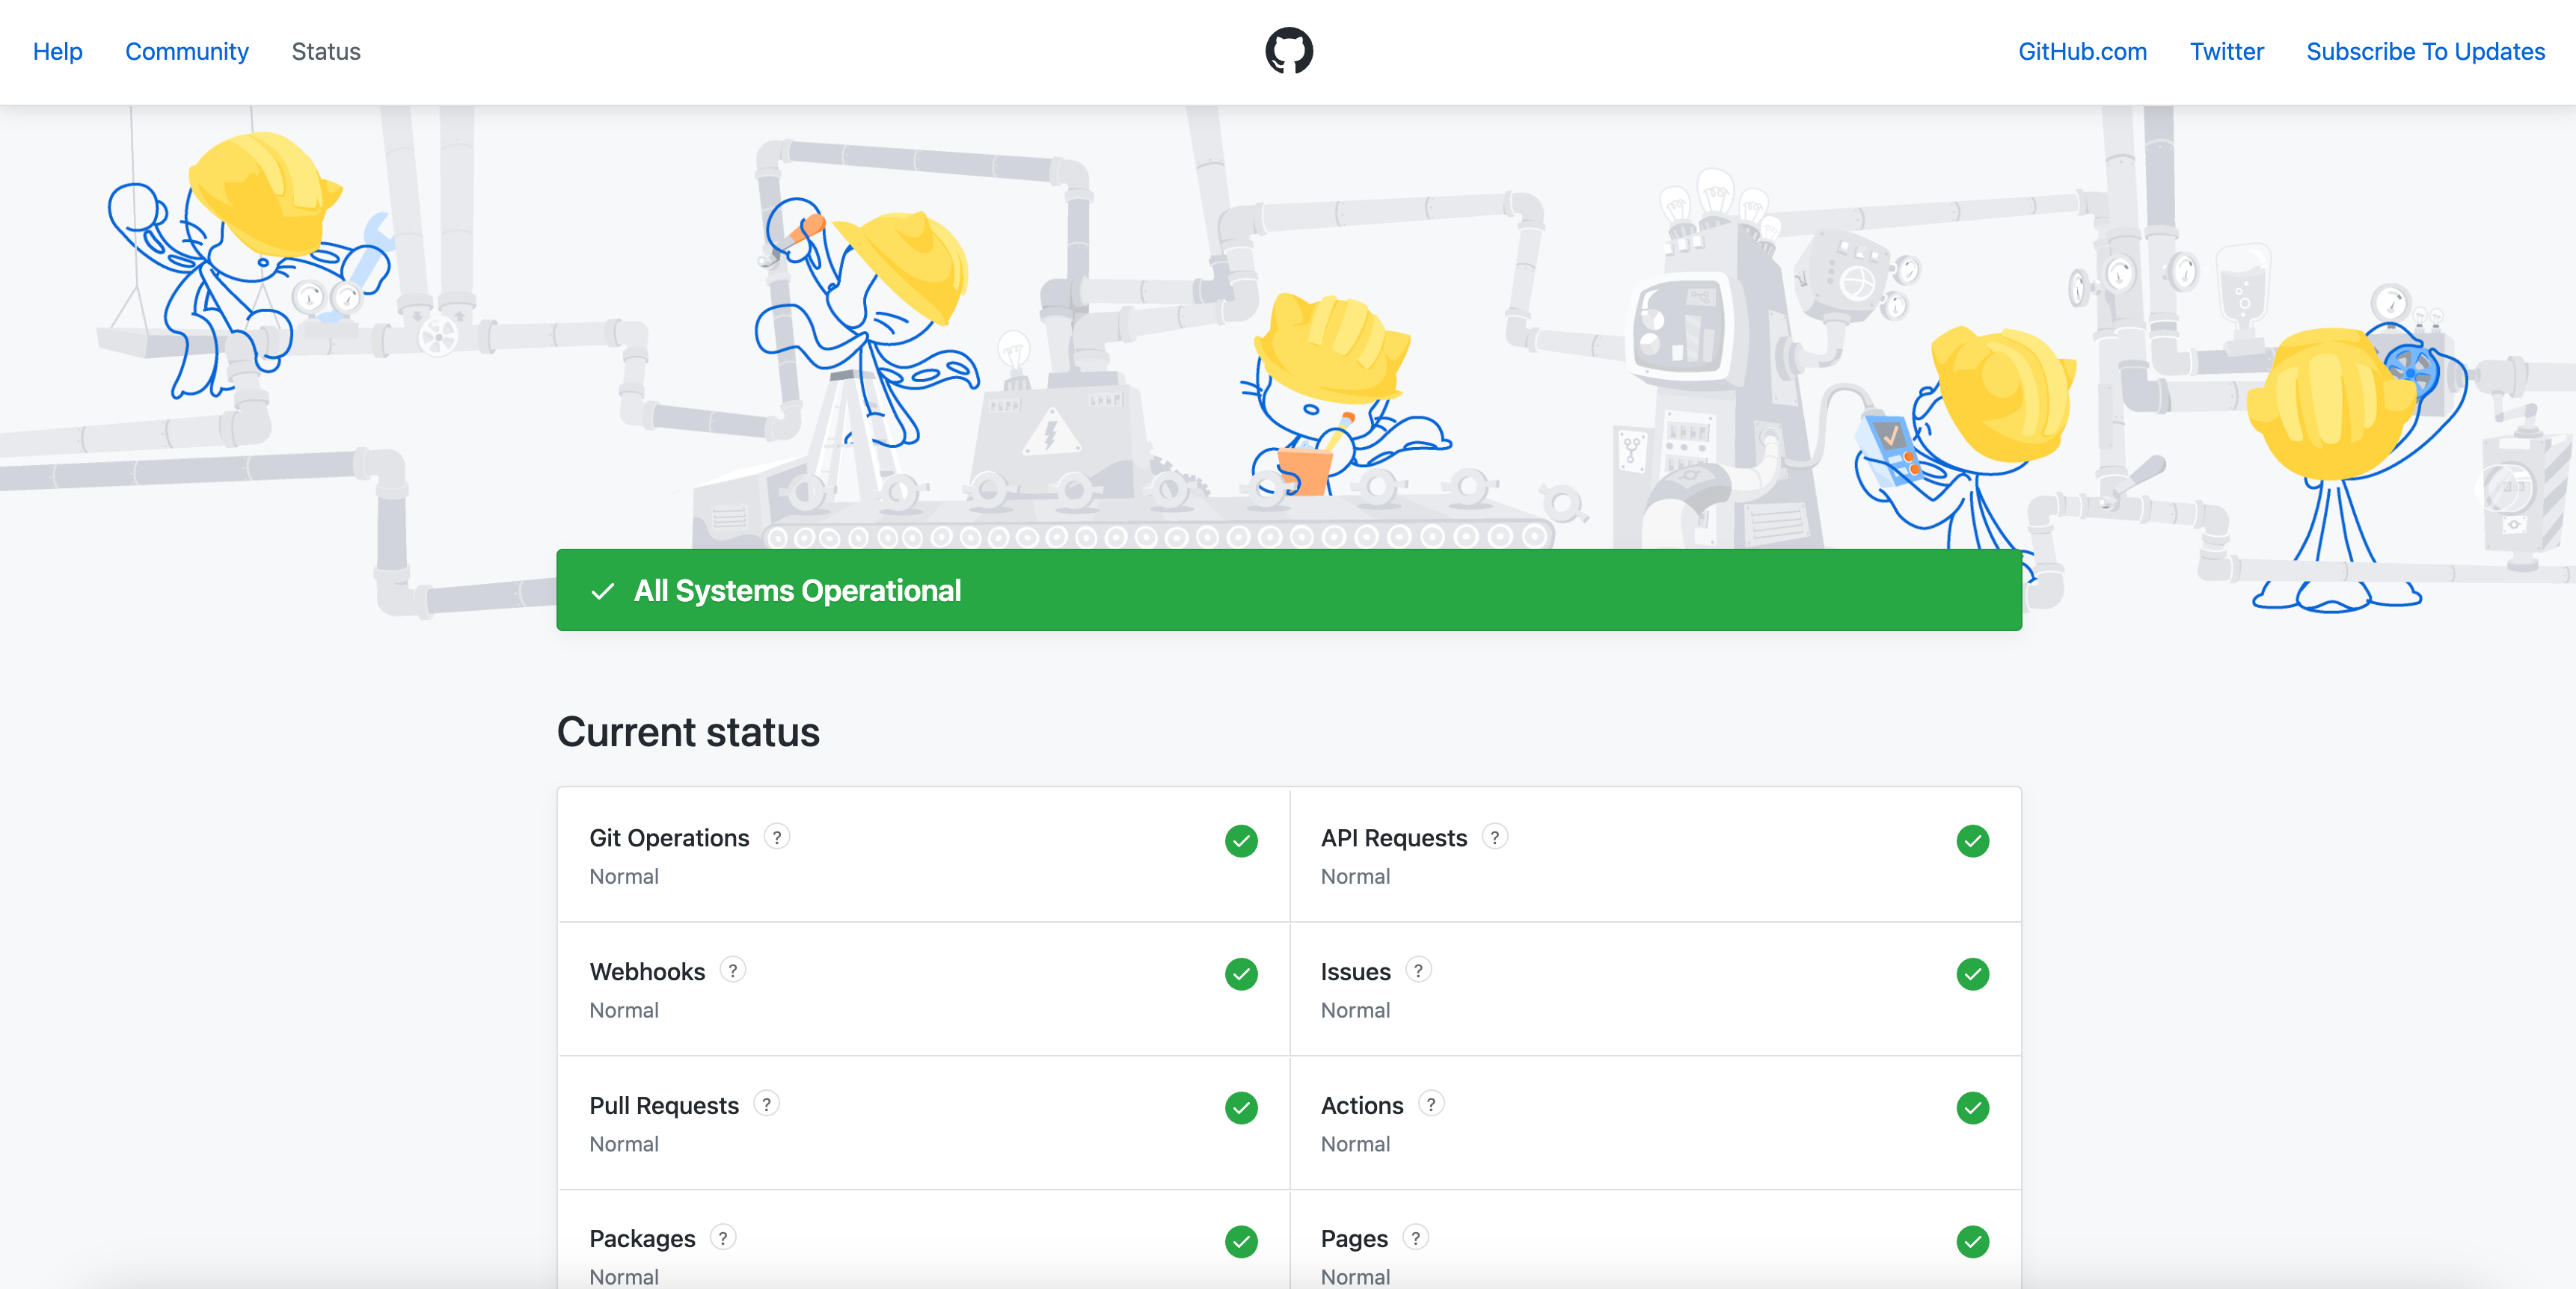2576x1289 pixels.
Task: Click the help icon next to Actions
Action: tap(1431, 1104)
